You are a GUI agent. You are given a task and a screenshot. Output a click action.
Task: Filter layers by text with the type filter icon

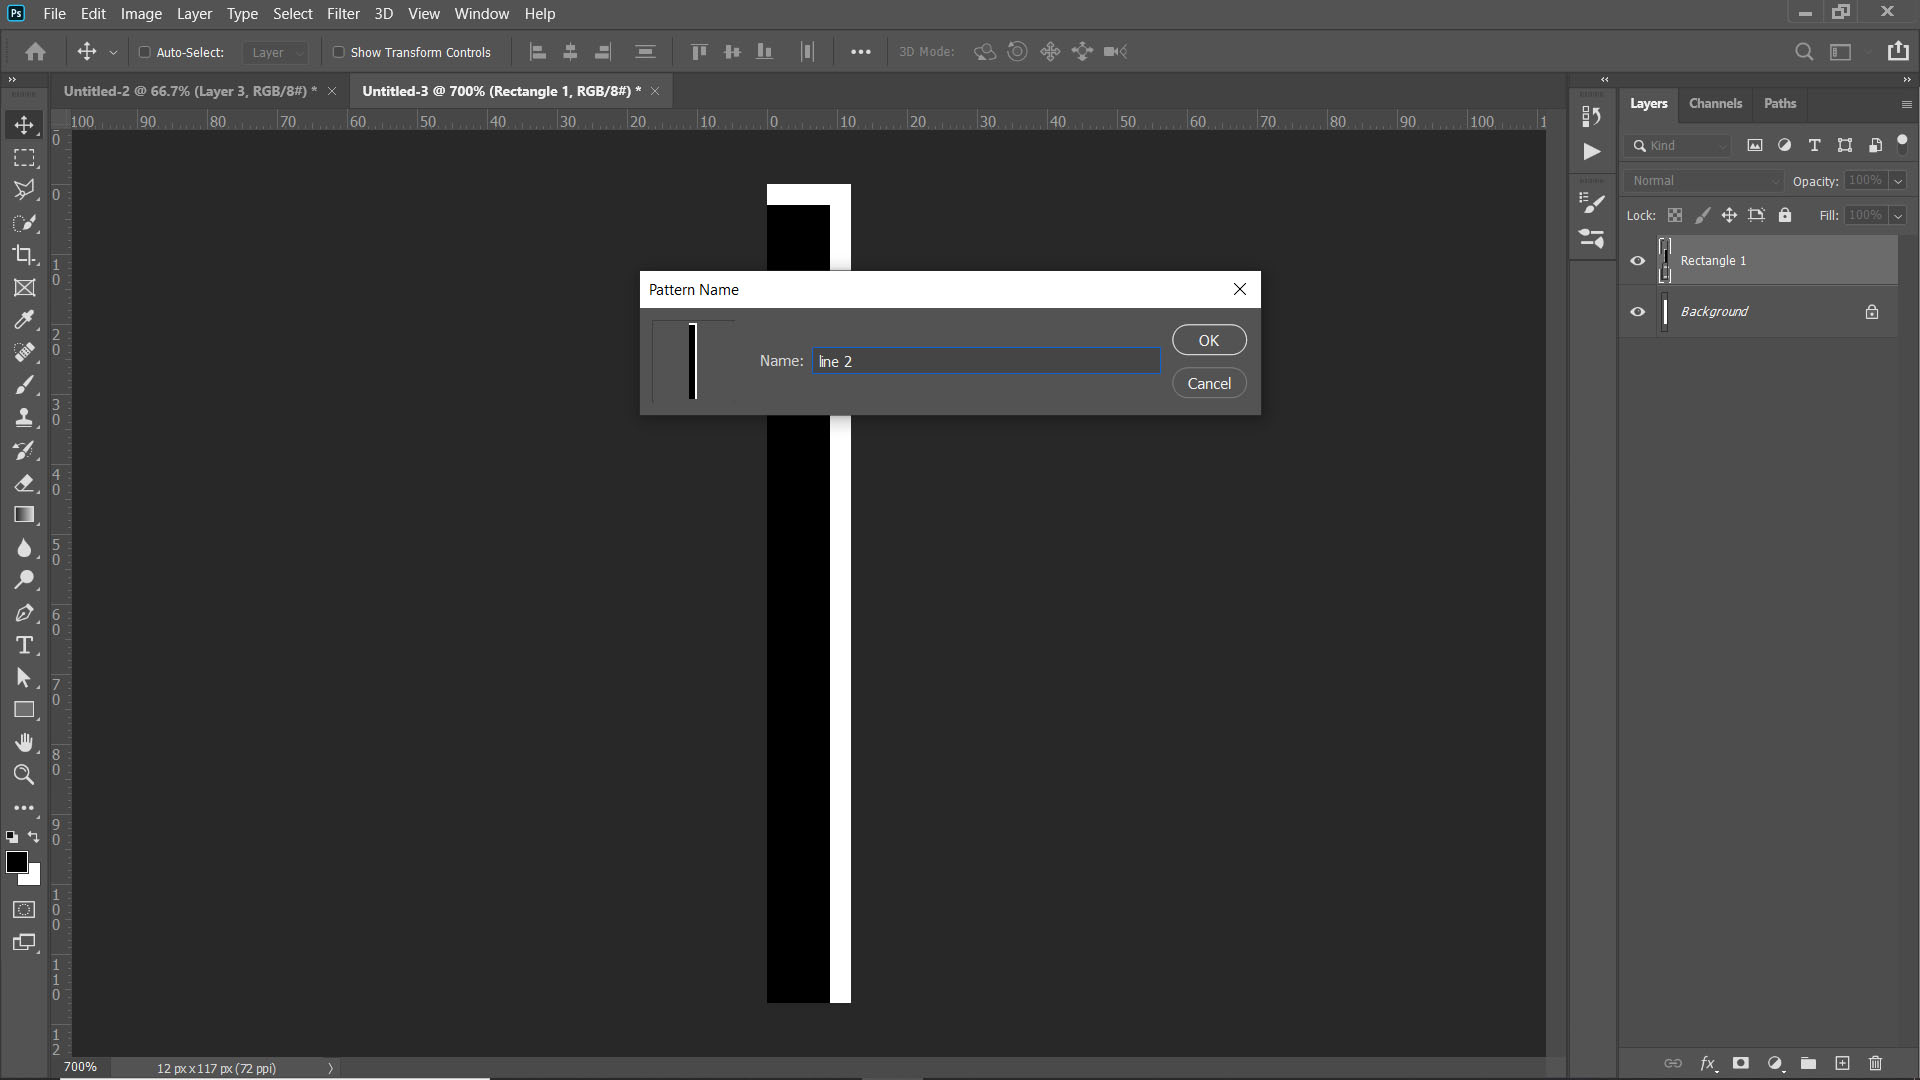tap(1813, 145)
